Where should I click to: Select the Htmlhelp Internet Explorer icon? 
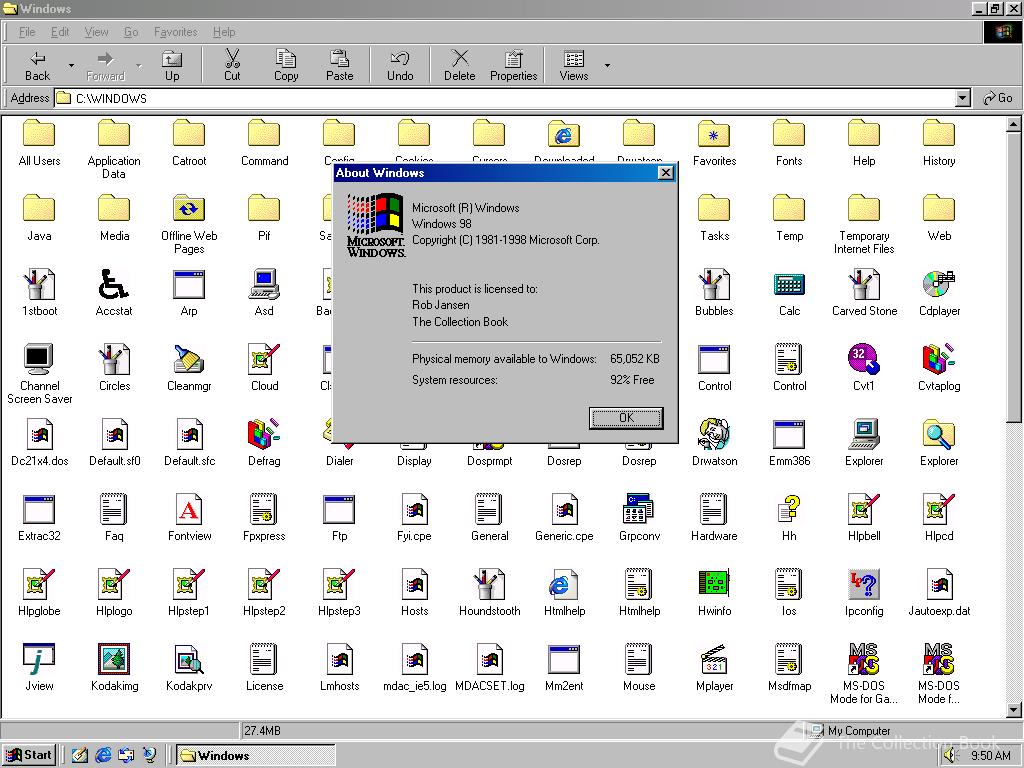pyautogui.click(x=563, y=584)
